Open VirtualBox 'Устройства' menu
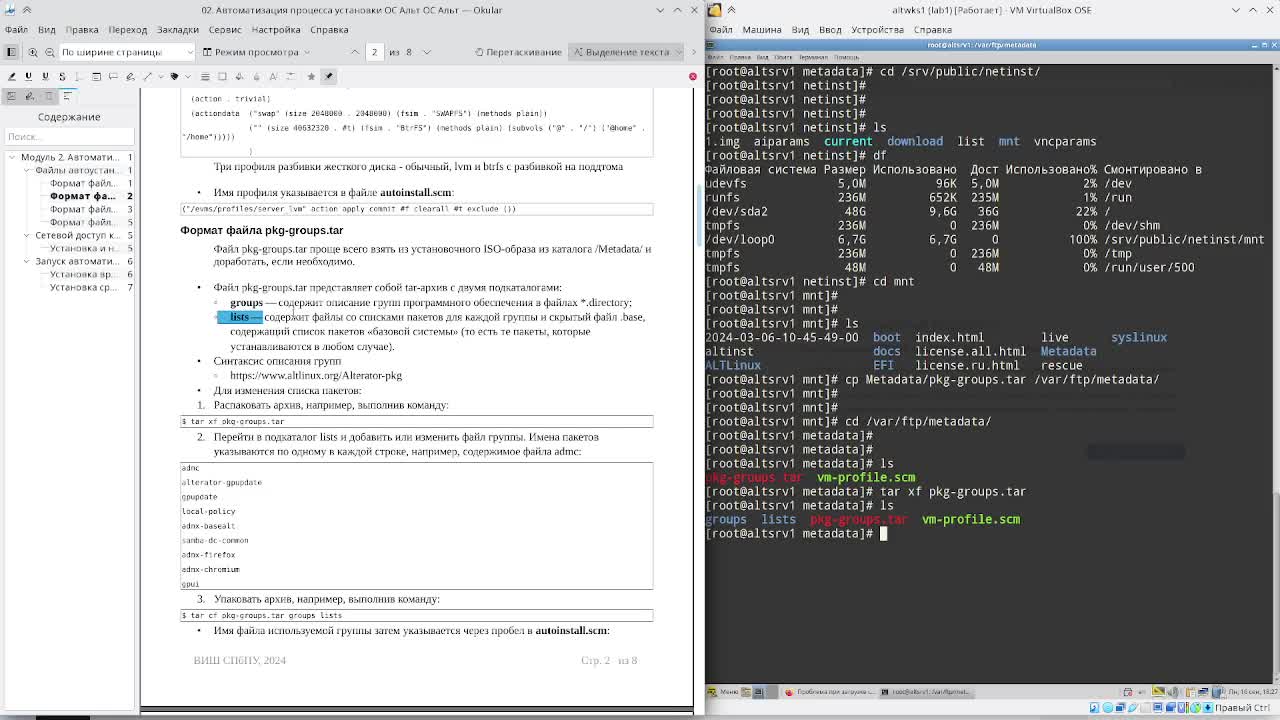Viewport: 1280px width, 720px height. pos(876,30)
